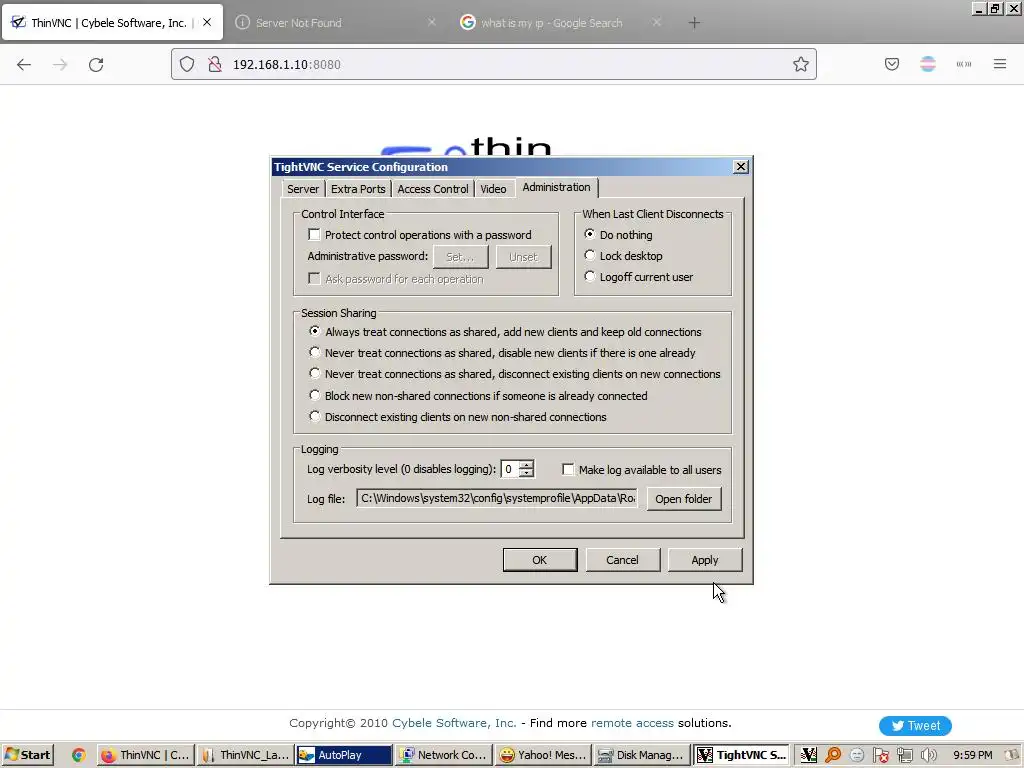Check Make log available to all users

click(568, 470)
